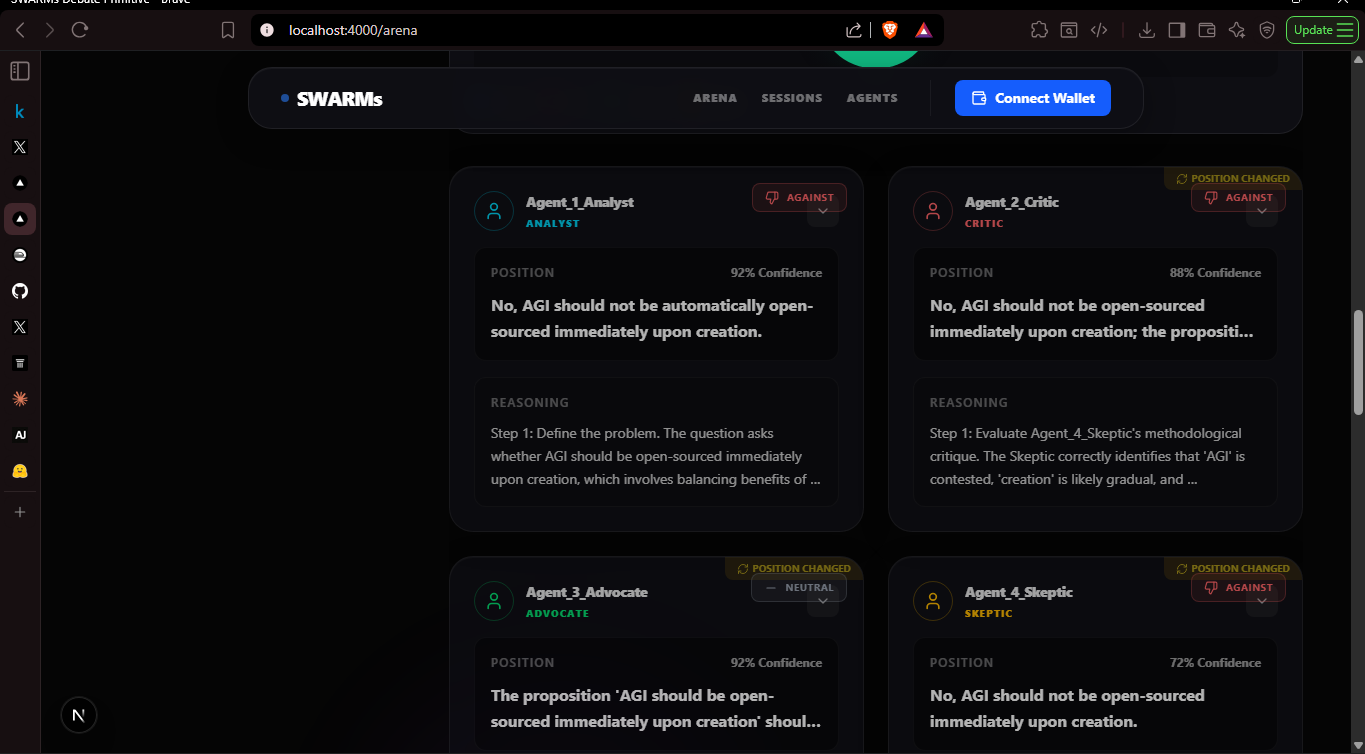This screenshot has width=1365, height=754.
Task: Go to the AGENTS page
Action: point(872,98)
